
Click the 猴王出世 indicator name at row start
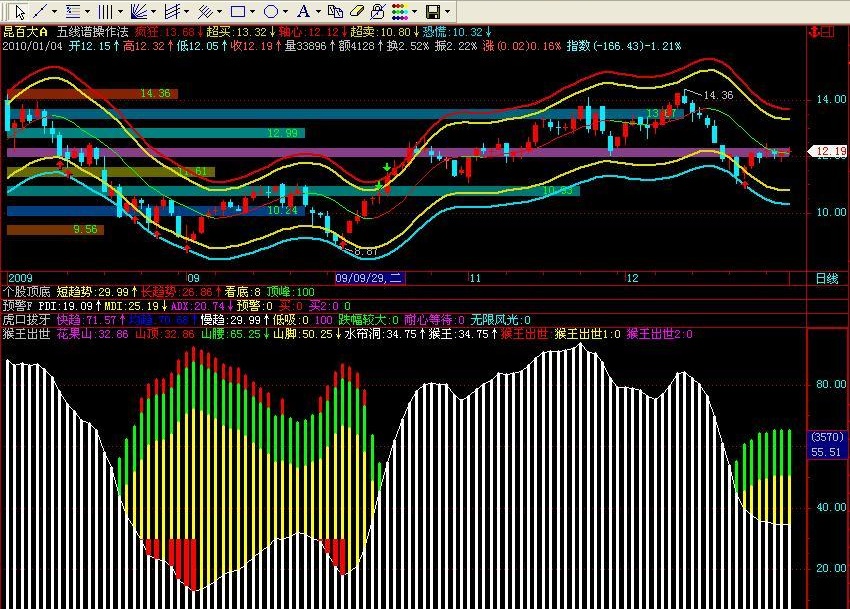tap(27, 334)
